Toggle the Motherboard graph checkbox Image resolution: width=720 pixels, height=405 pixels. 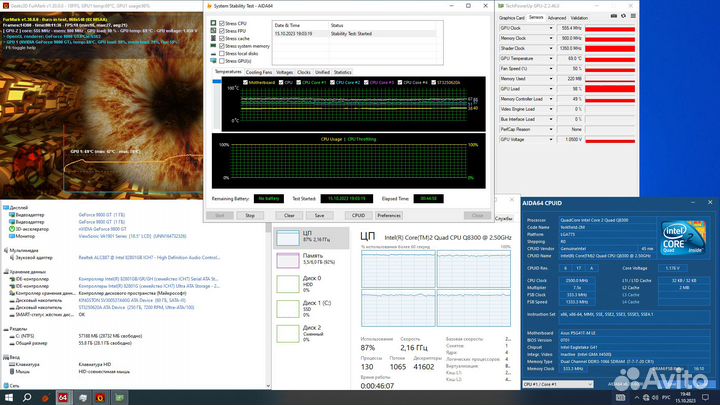245,83
